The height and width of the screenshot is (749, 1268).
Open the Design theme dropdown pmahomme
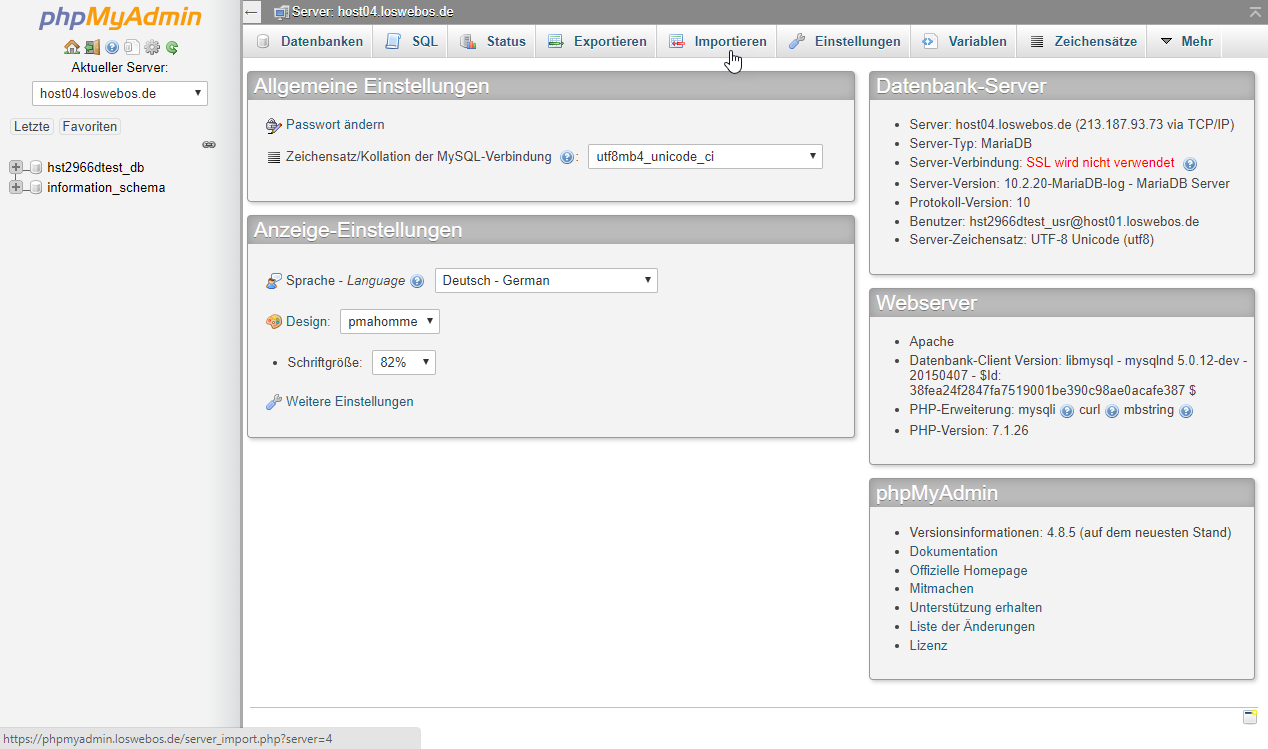[x=390, y=322]
